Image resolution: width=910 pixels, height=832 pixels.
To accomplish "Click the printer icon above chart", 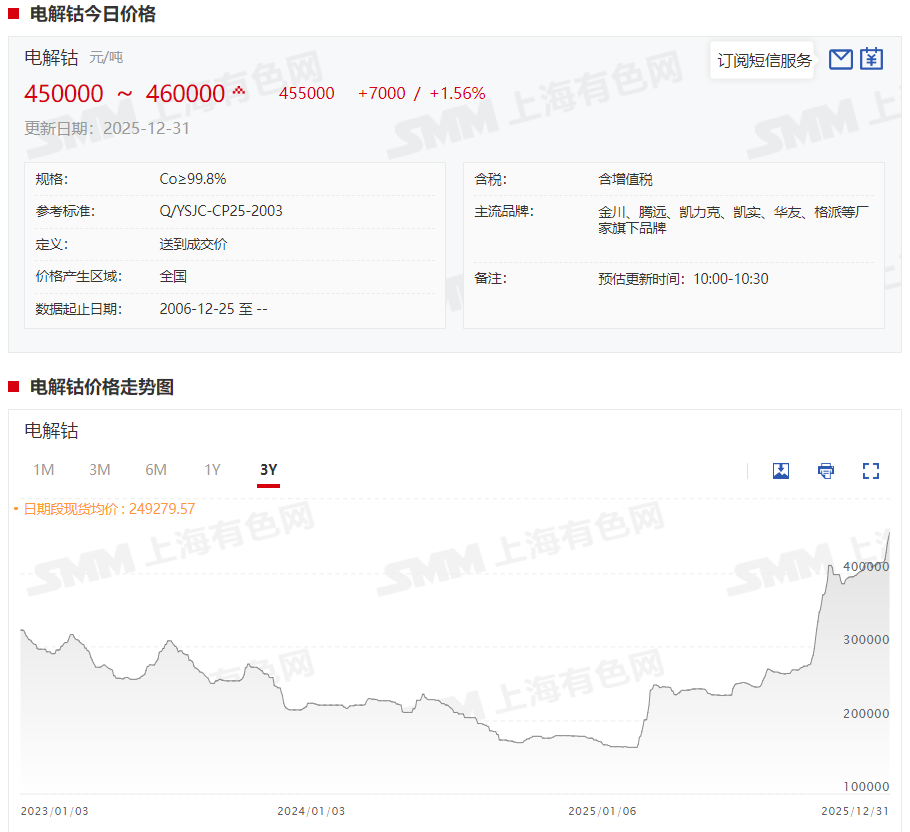I will click(x=825, y=471).
